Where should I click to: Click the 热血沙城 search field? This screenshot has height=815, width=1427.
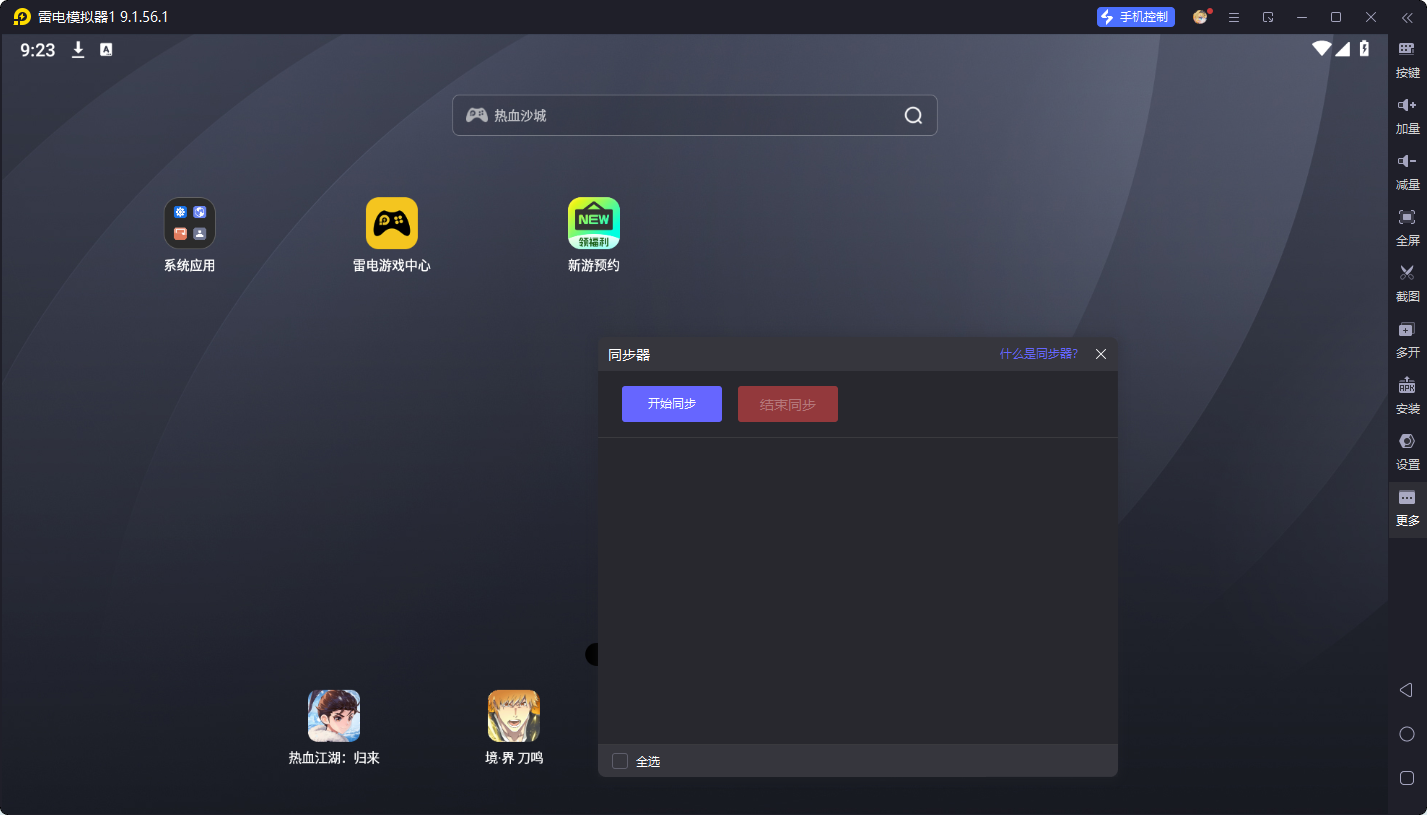(x=695, y=115)
